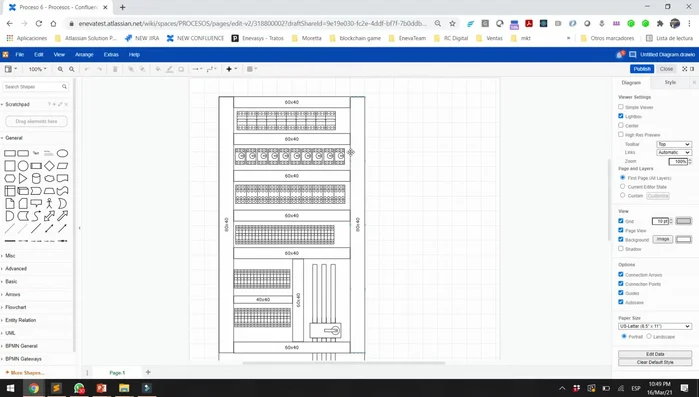The image size is (699, 397).
Task: Expand the Entity Relation shape category
Action: 21,320
